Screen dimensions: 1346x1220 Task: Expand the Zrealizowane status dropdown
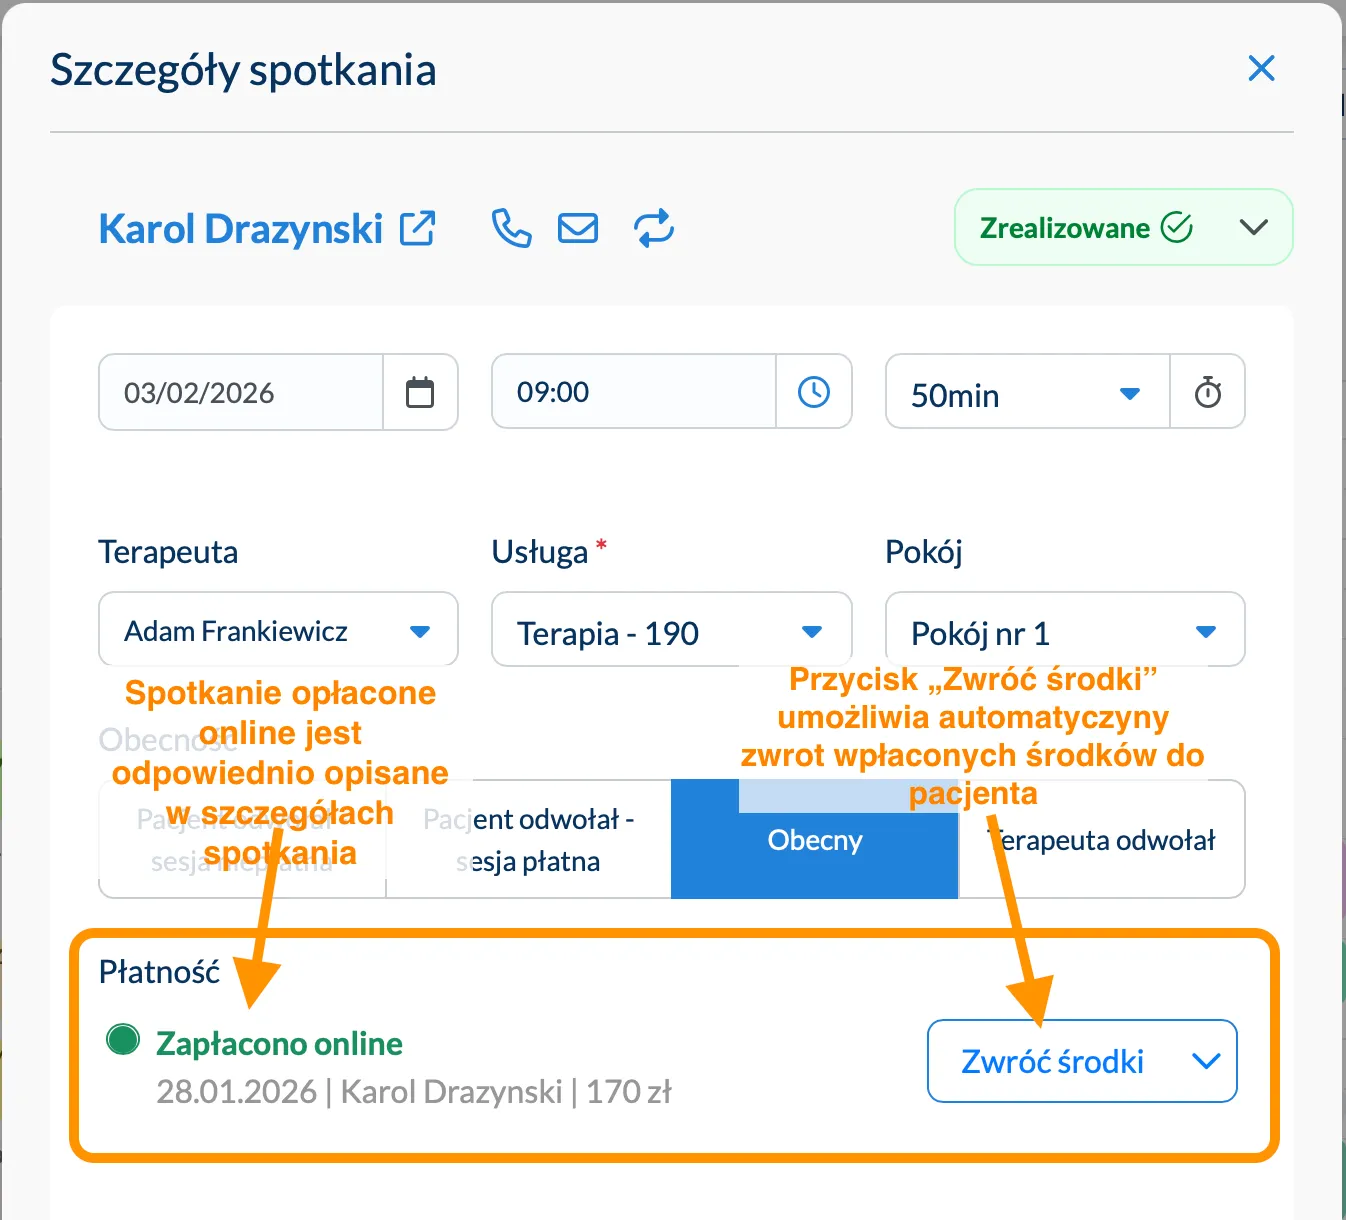pyautogui.click(x=1255, y=227)
